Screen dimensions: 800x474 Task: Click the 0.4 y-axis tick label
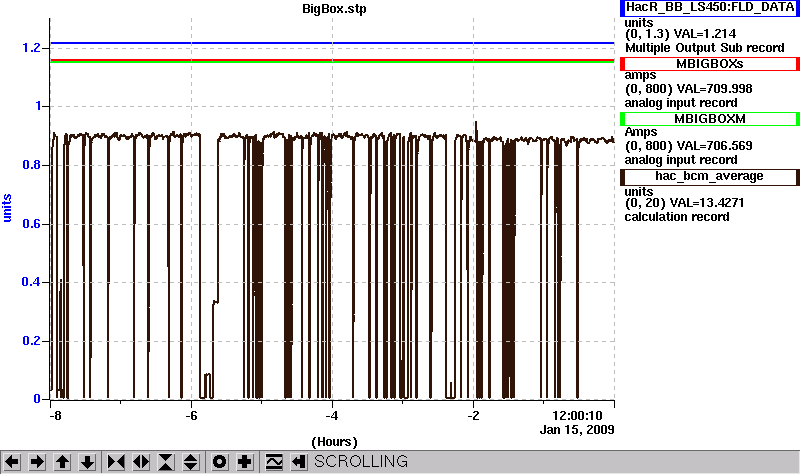click(x=31, y=282)
